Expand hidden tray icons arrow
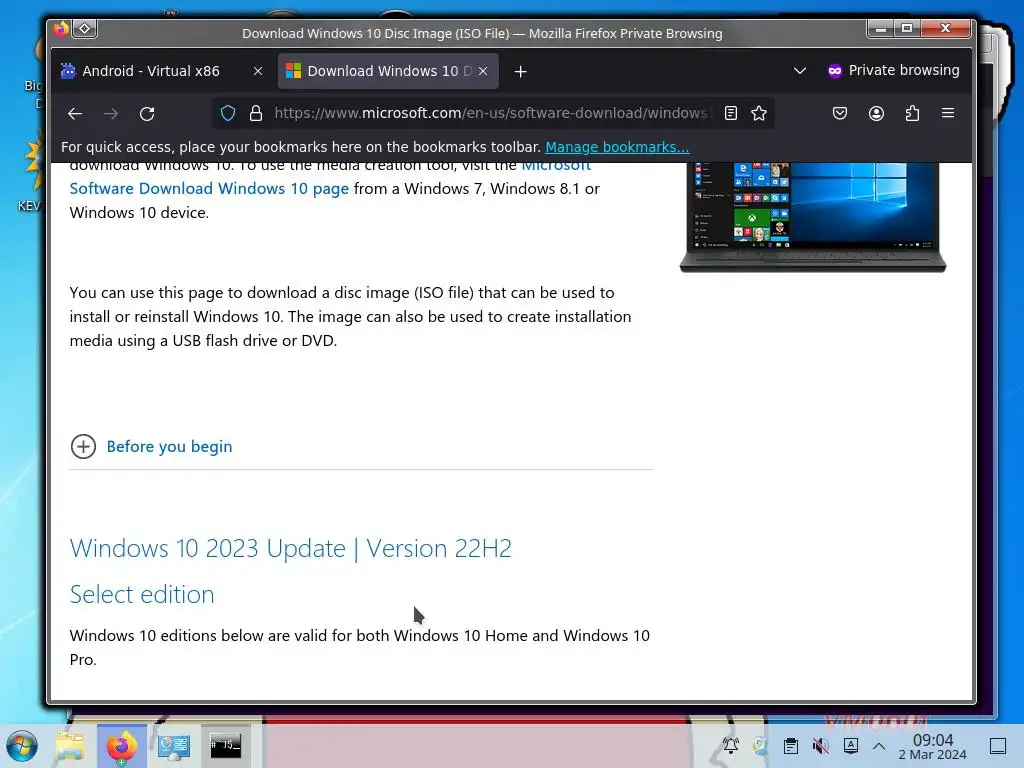The width and height of the screenshot is (1024, 768). tap(879, 746)
